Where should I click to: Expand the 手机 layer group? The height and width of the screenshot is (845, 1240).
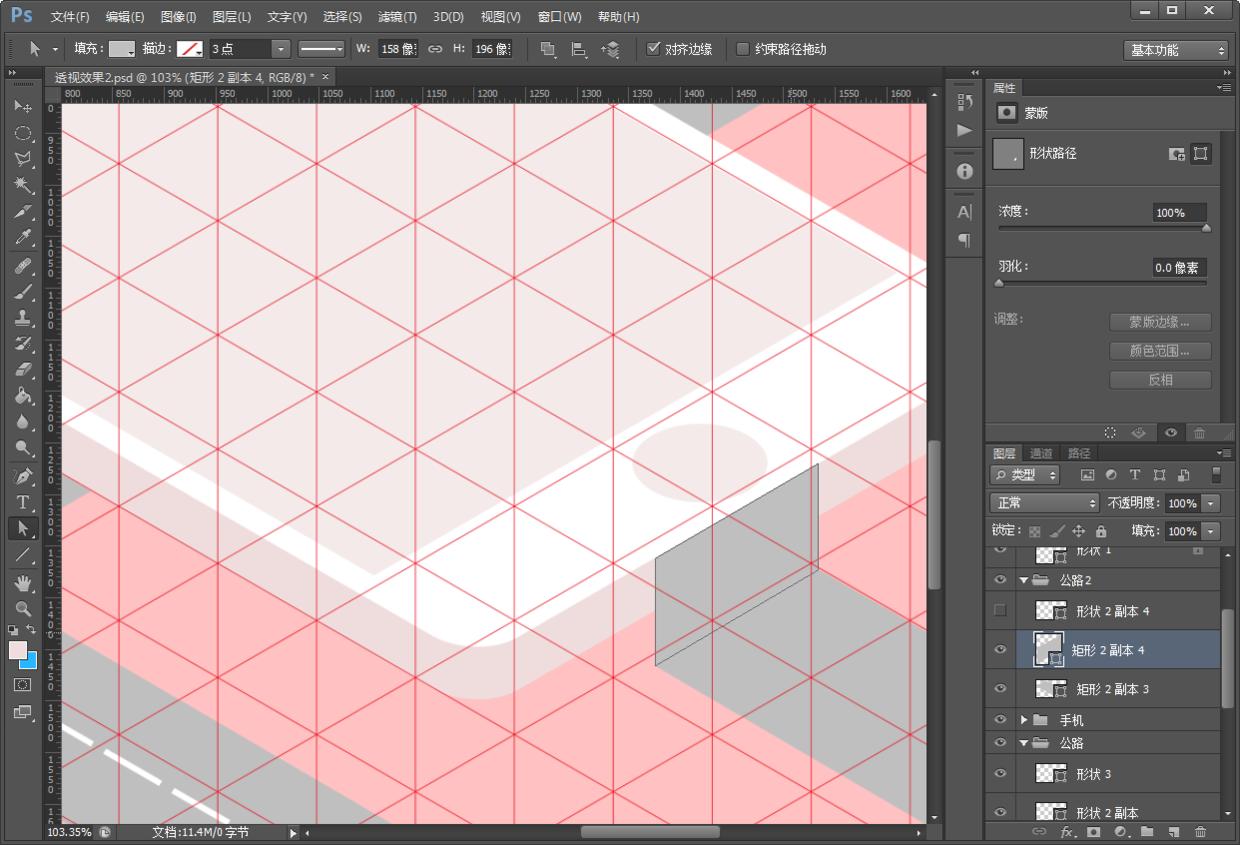point(1024,720)
